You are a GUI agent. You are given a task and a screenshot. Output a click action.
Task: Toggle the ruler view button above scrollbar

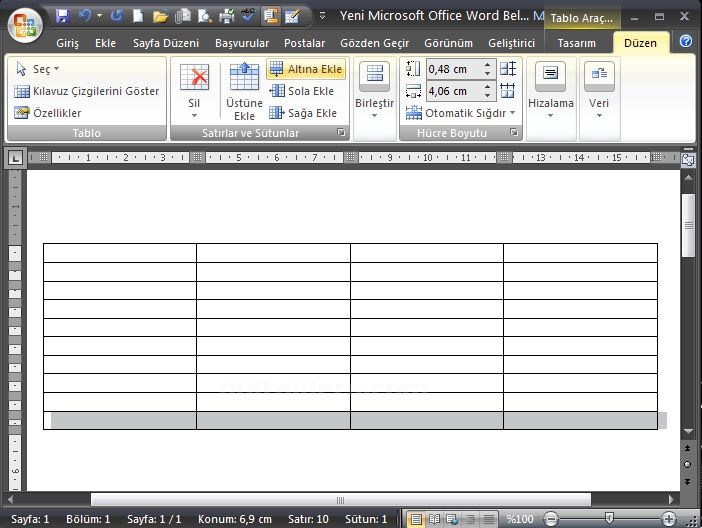(688, 159)
